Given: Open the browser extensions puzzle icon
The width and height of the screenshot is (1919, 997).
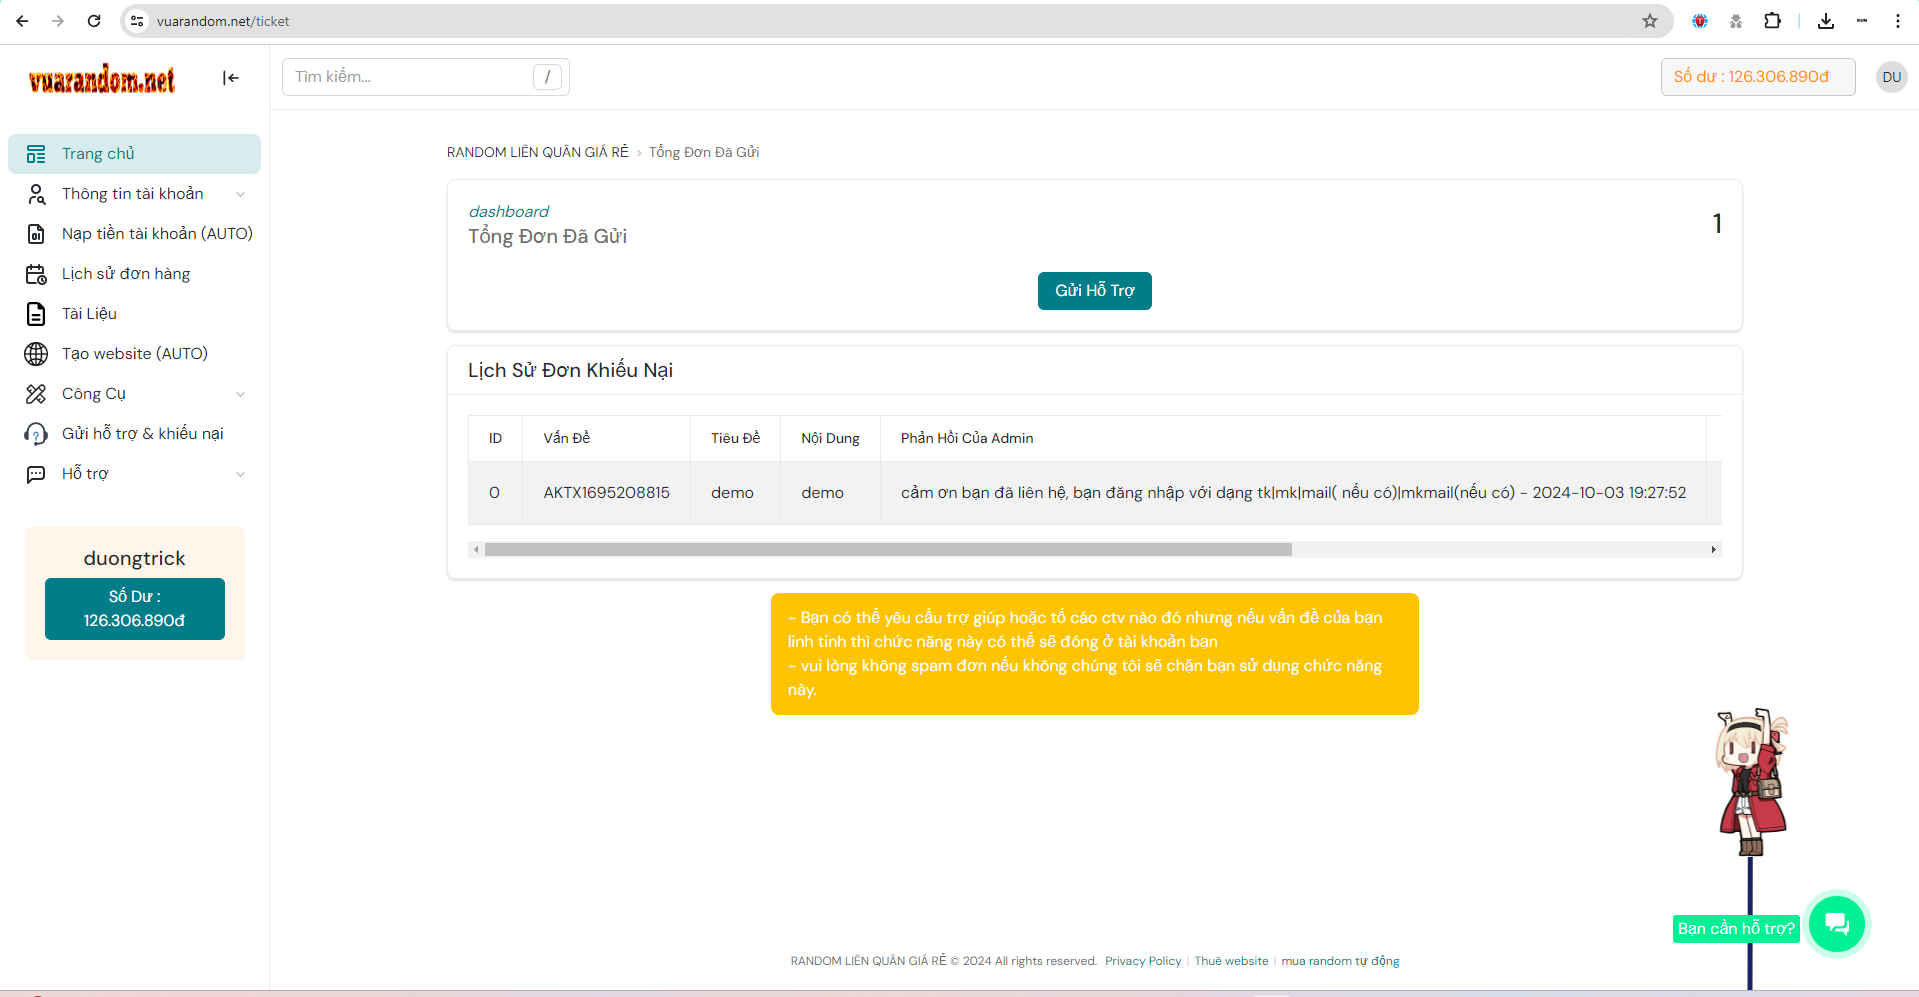Looking at the screenshot, I should coord(1772,21).
